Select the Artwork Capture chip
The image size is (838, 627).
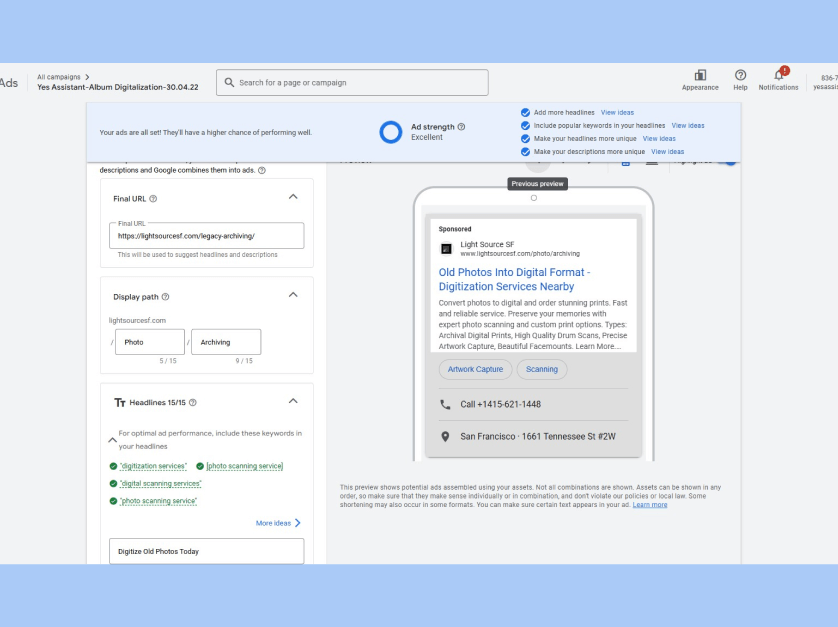pyautogui.click(x=475, y=369)
